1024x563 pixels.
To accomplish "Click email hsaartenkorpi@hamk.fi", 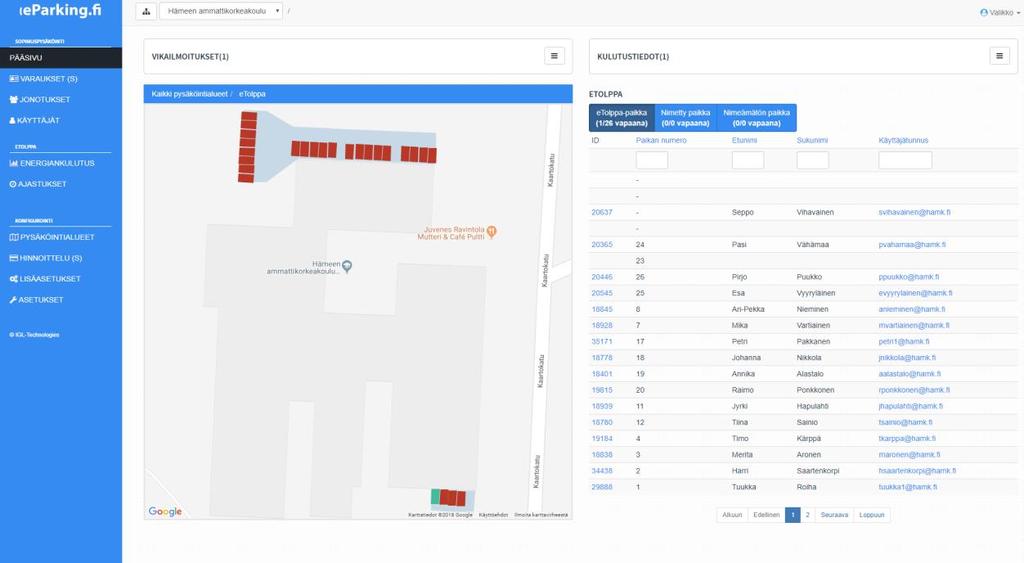I will pyautogui.click(x=918, y=471).
